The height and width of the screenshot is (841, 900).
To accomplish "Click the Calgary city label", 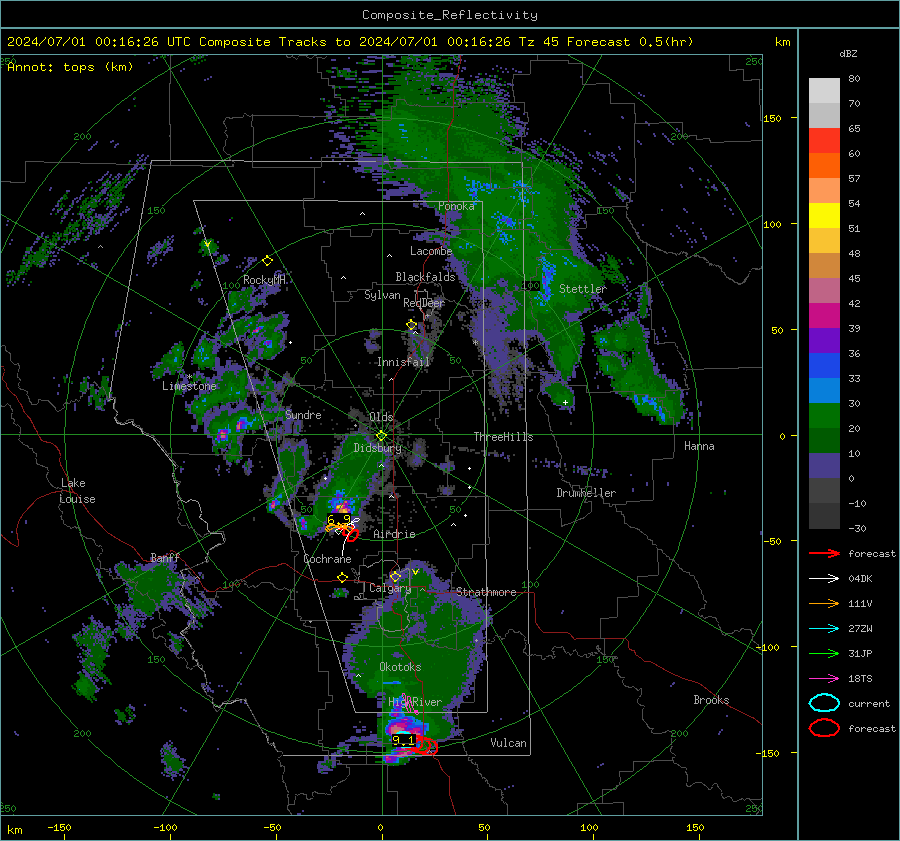I will pyautogui.click(x=390, y=588).
